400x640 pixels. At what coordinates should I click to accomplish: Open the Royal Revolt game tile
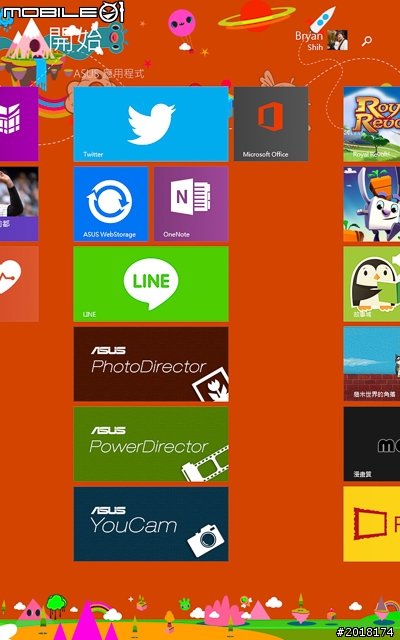click(x=372, y=124)
